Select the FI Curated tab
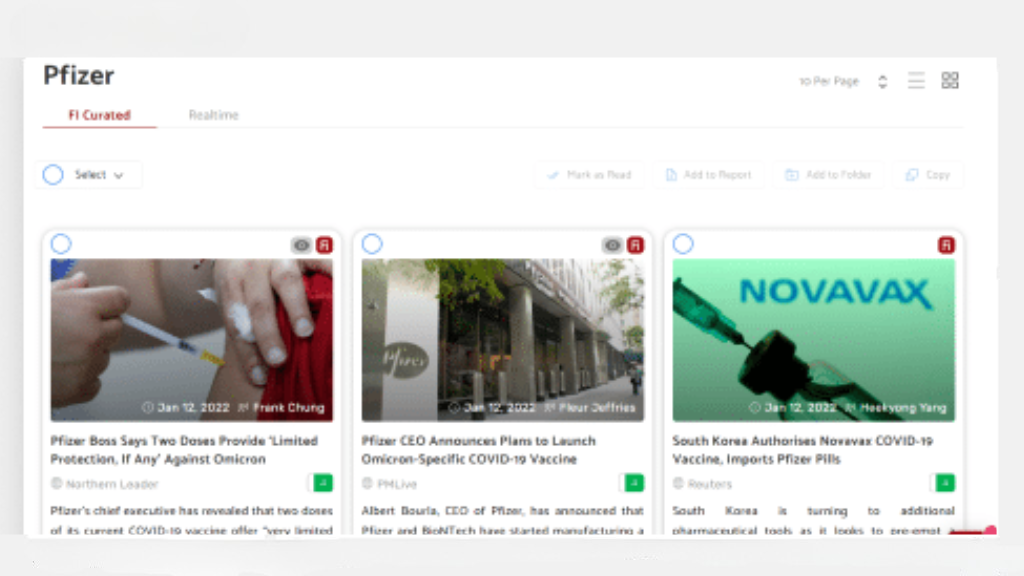Viewport: 1024px width, 576px height. pos(98,115)
